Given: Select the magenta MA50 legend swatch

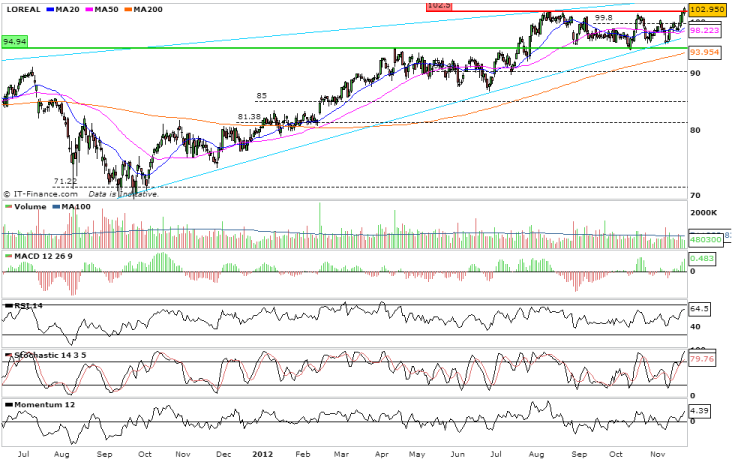Looking at the screenshot, I should 89,9.
